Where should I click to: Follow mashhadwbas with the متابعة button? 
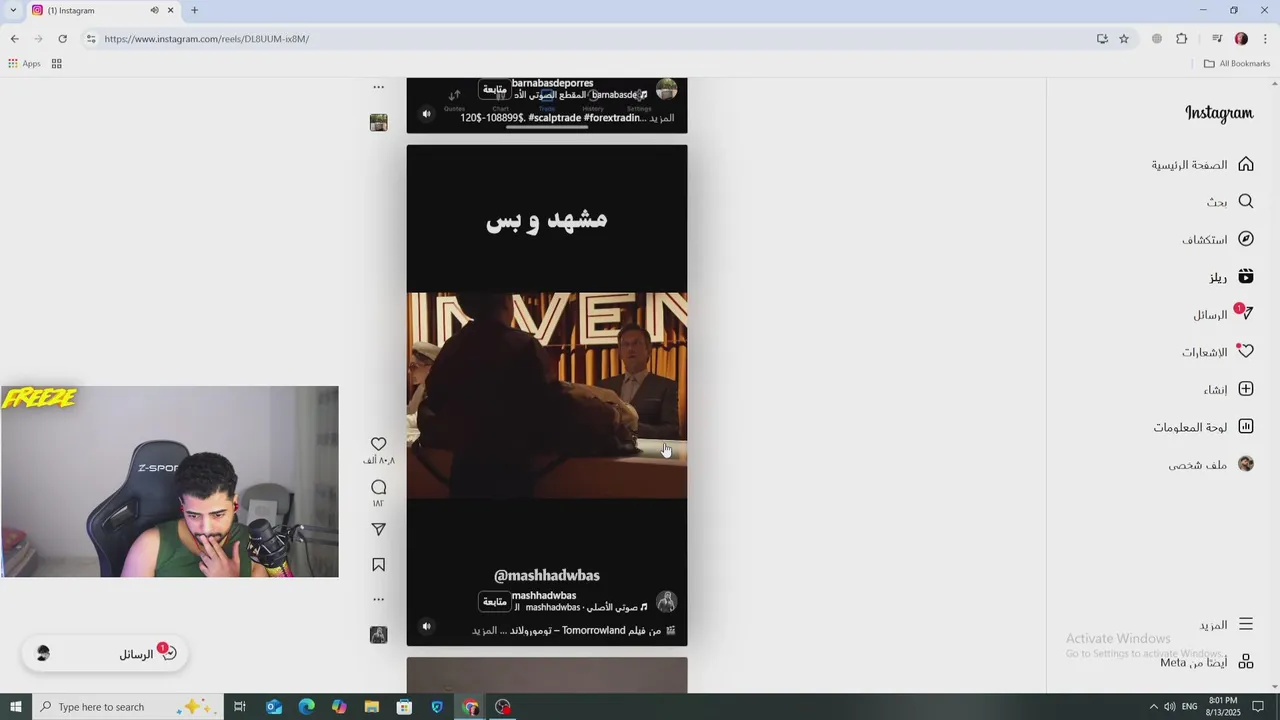[x=494, y=602]
